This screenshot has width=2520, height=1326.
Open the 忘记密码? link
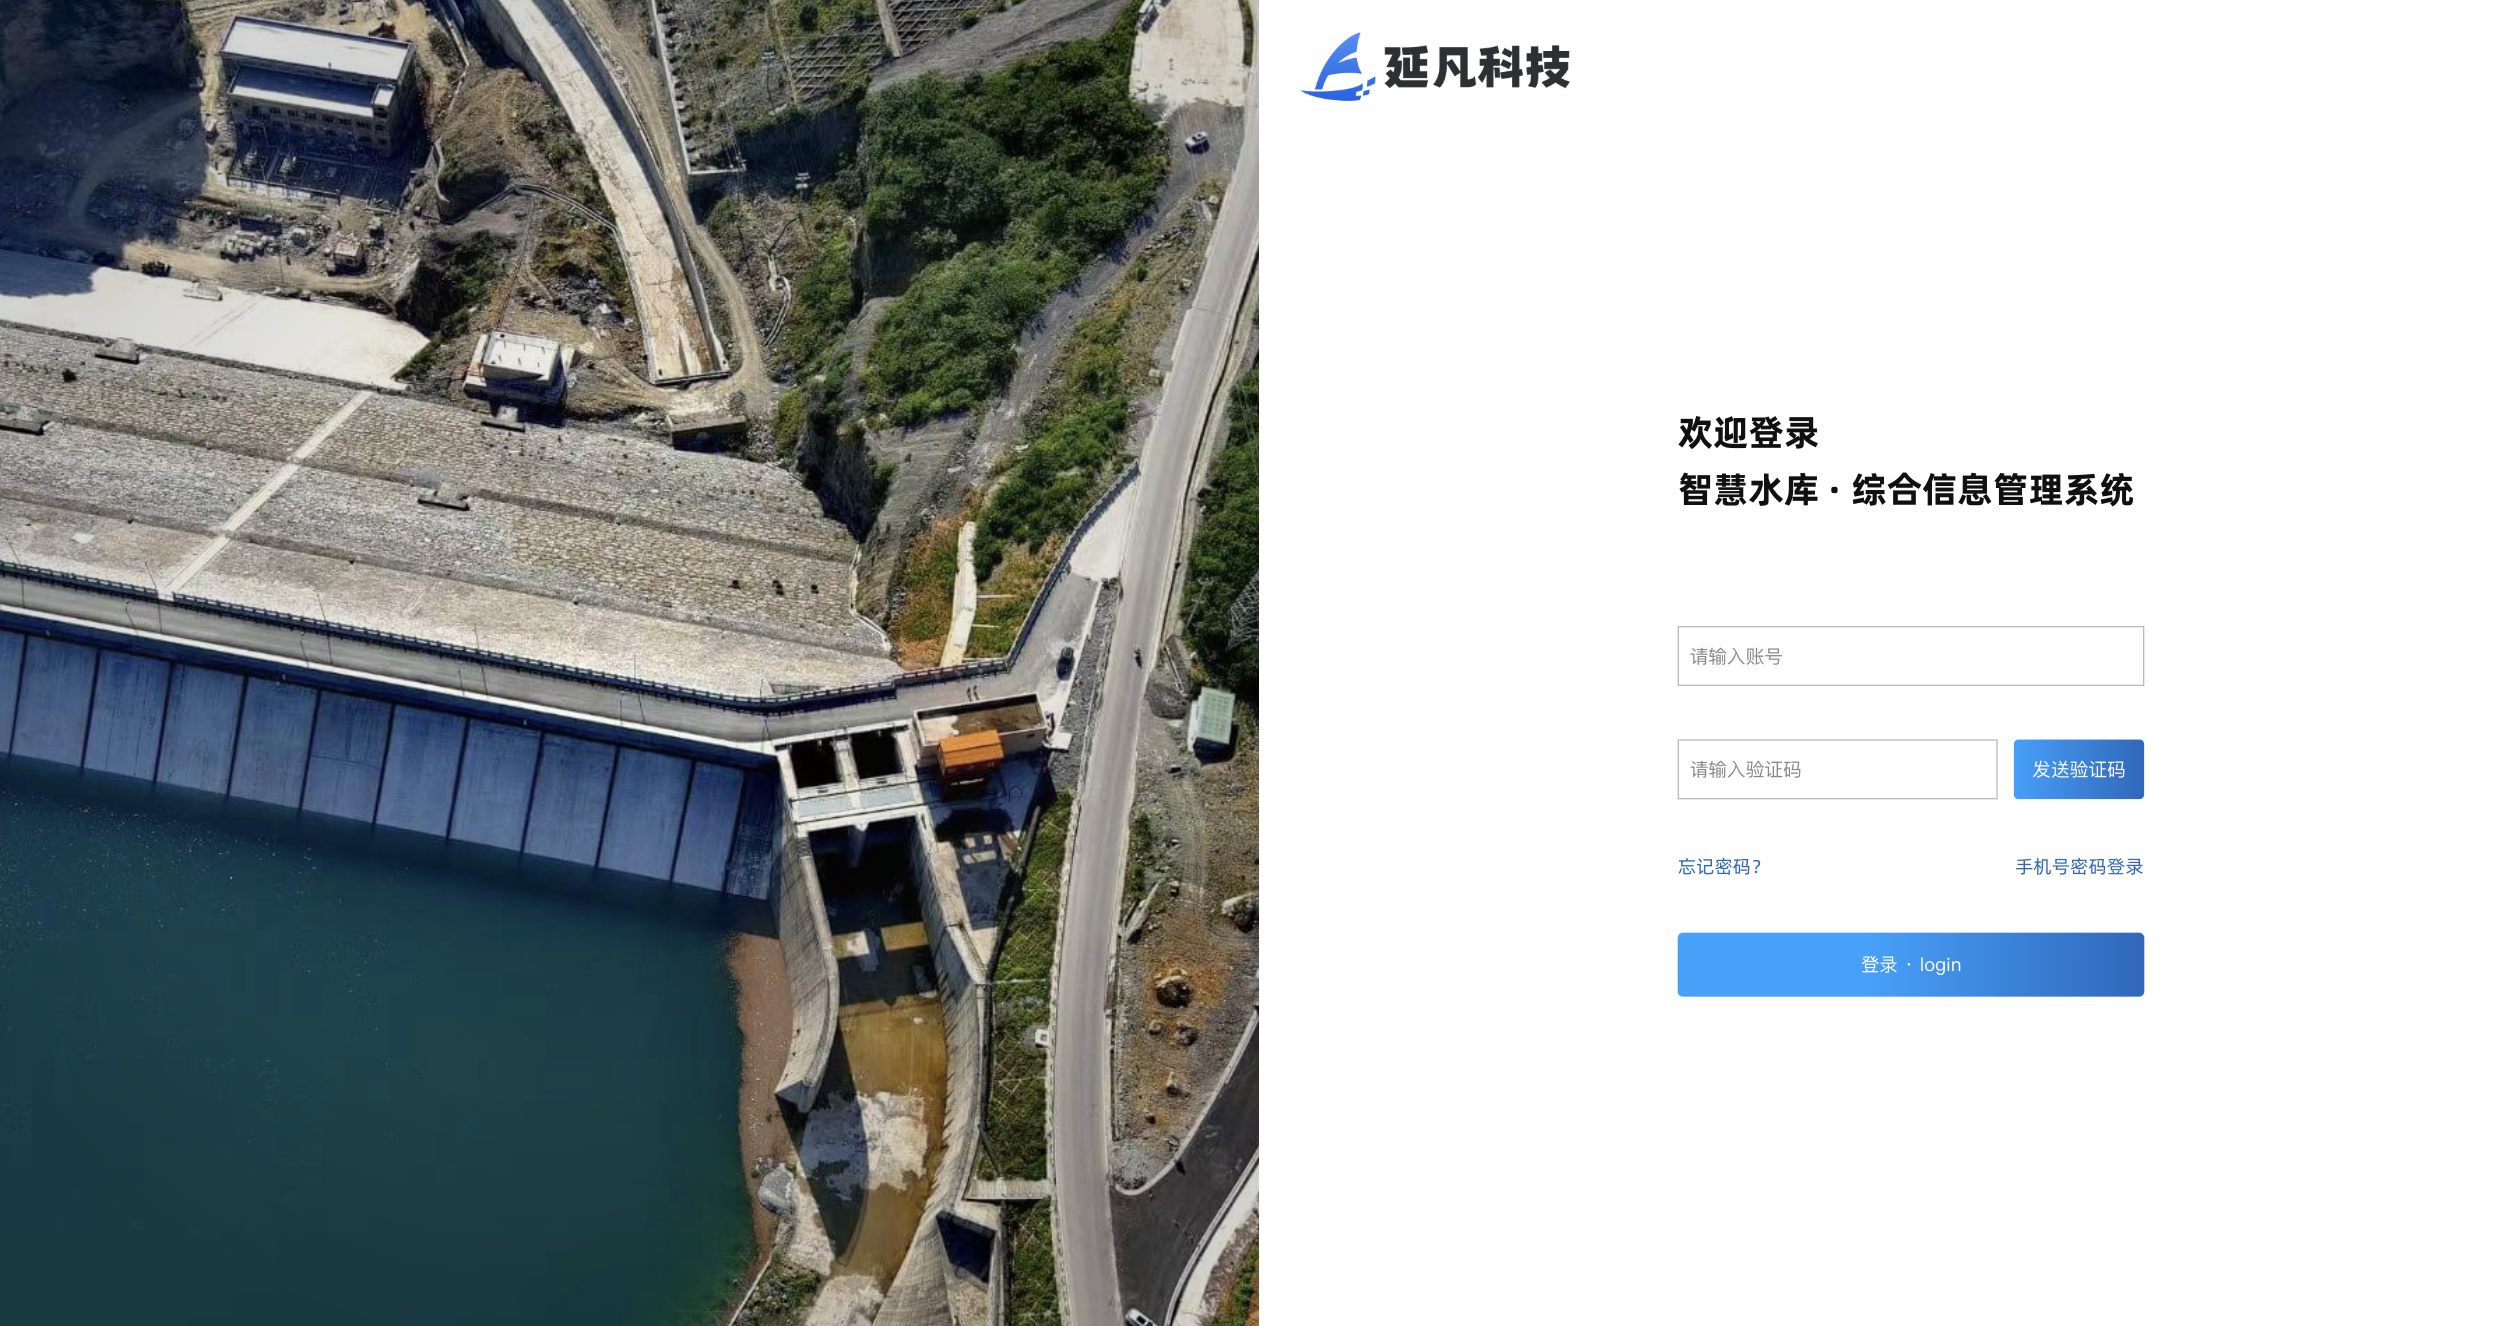coord(1719,867)
